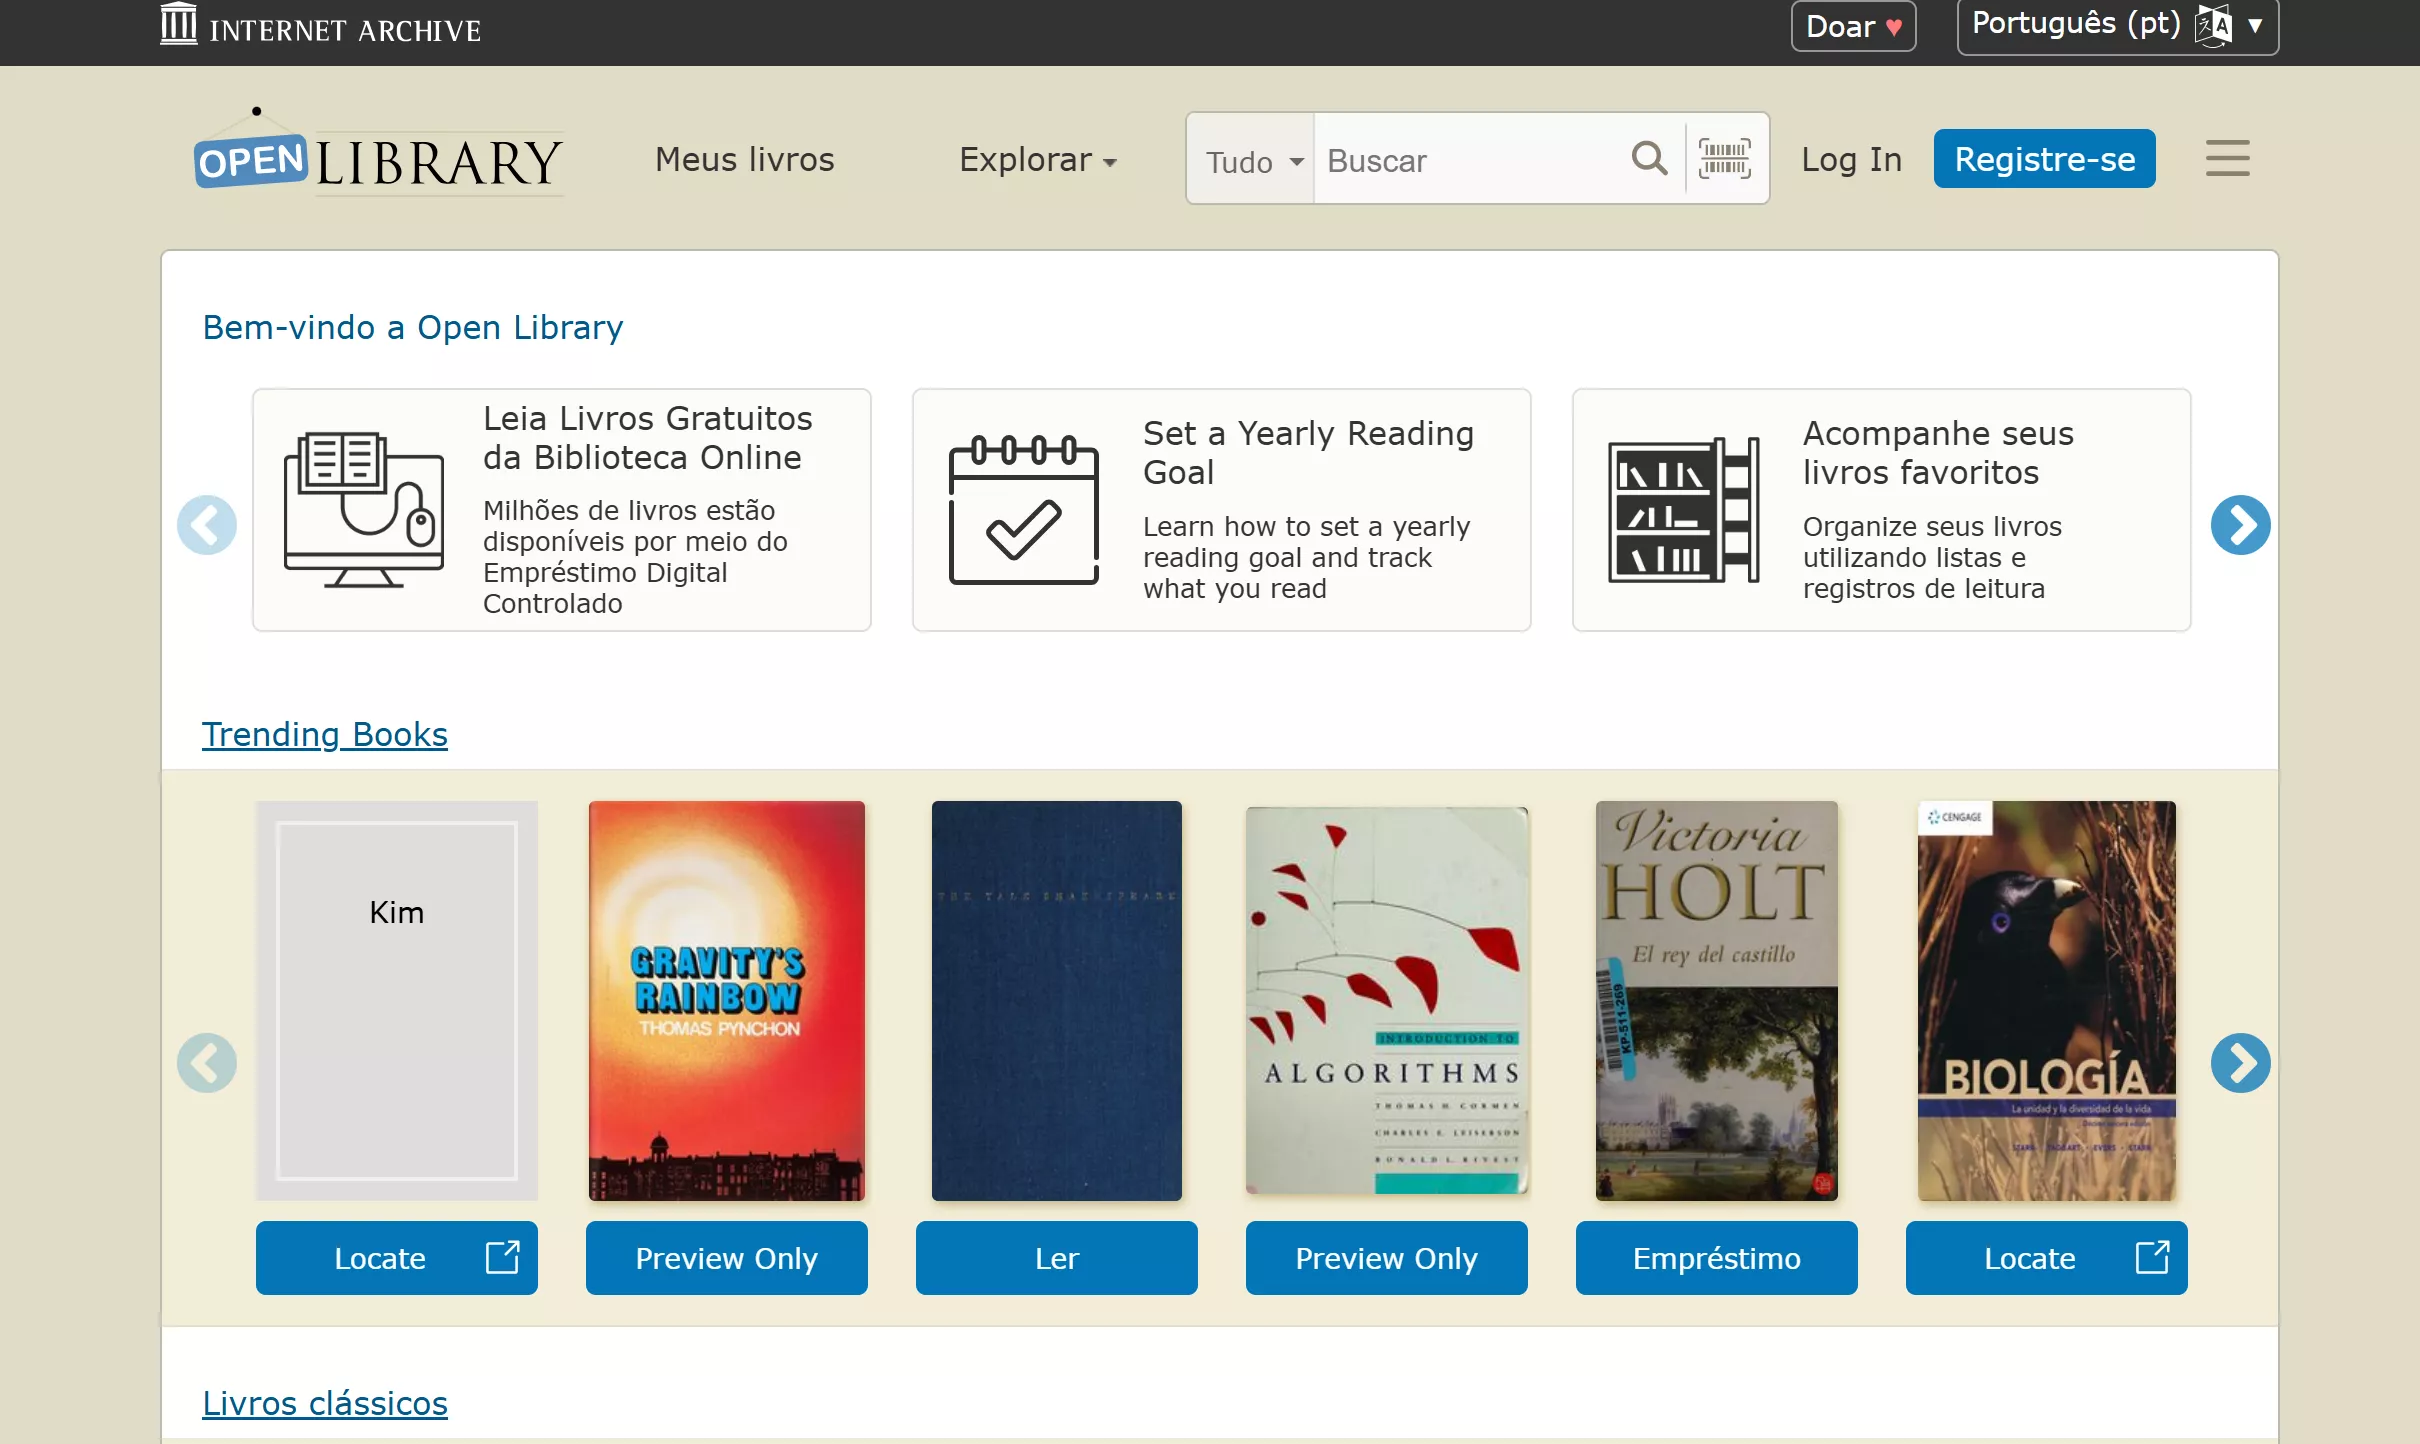Expand the Explorar menu

tap(1037, 160)
